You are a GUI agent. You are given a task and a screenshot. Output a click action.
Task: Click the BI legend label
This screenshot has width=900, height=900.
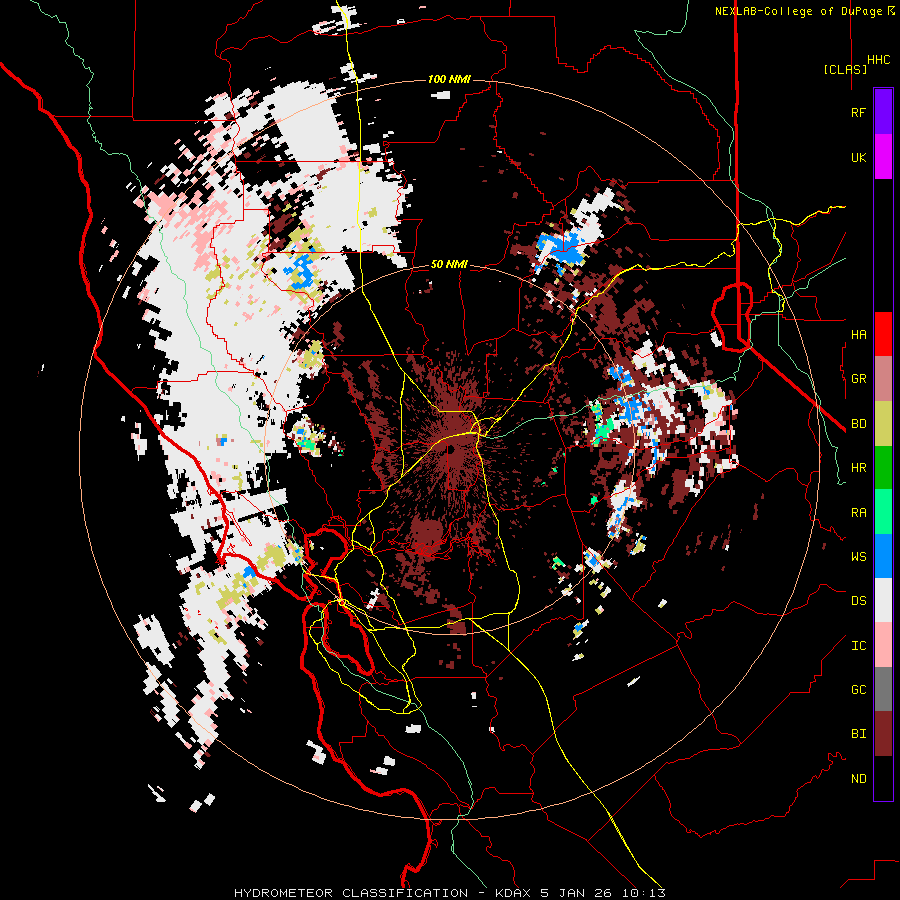pos(858,734)
